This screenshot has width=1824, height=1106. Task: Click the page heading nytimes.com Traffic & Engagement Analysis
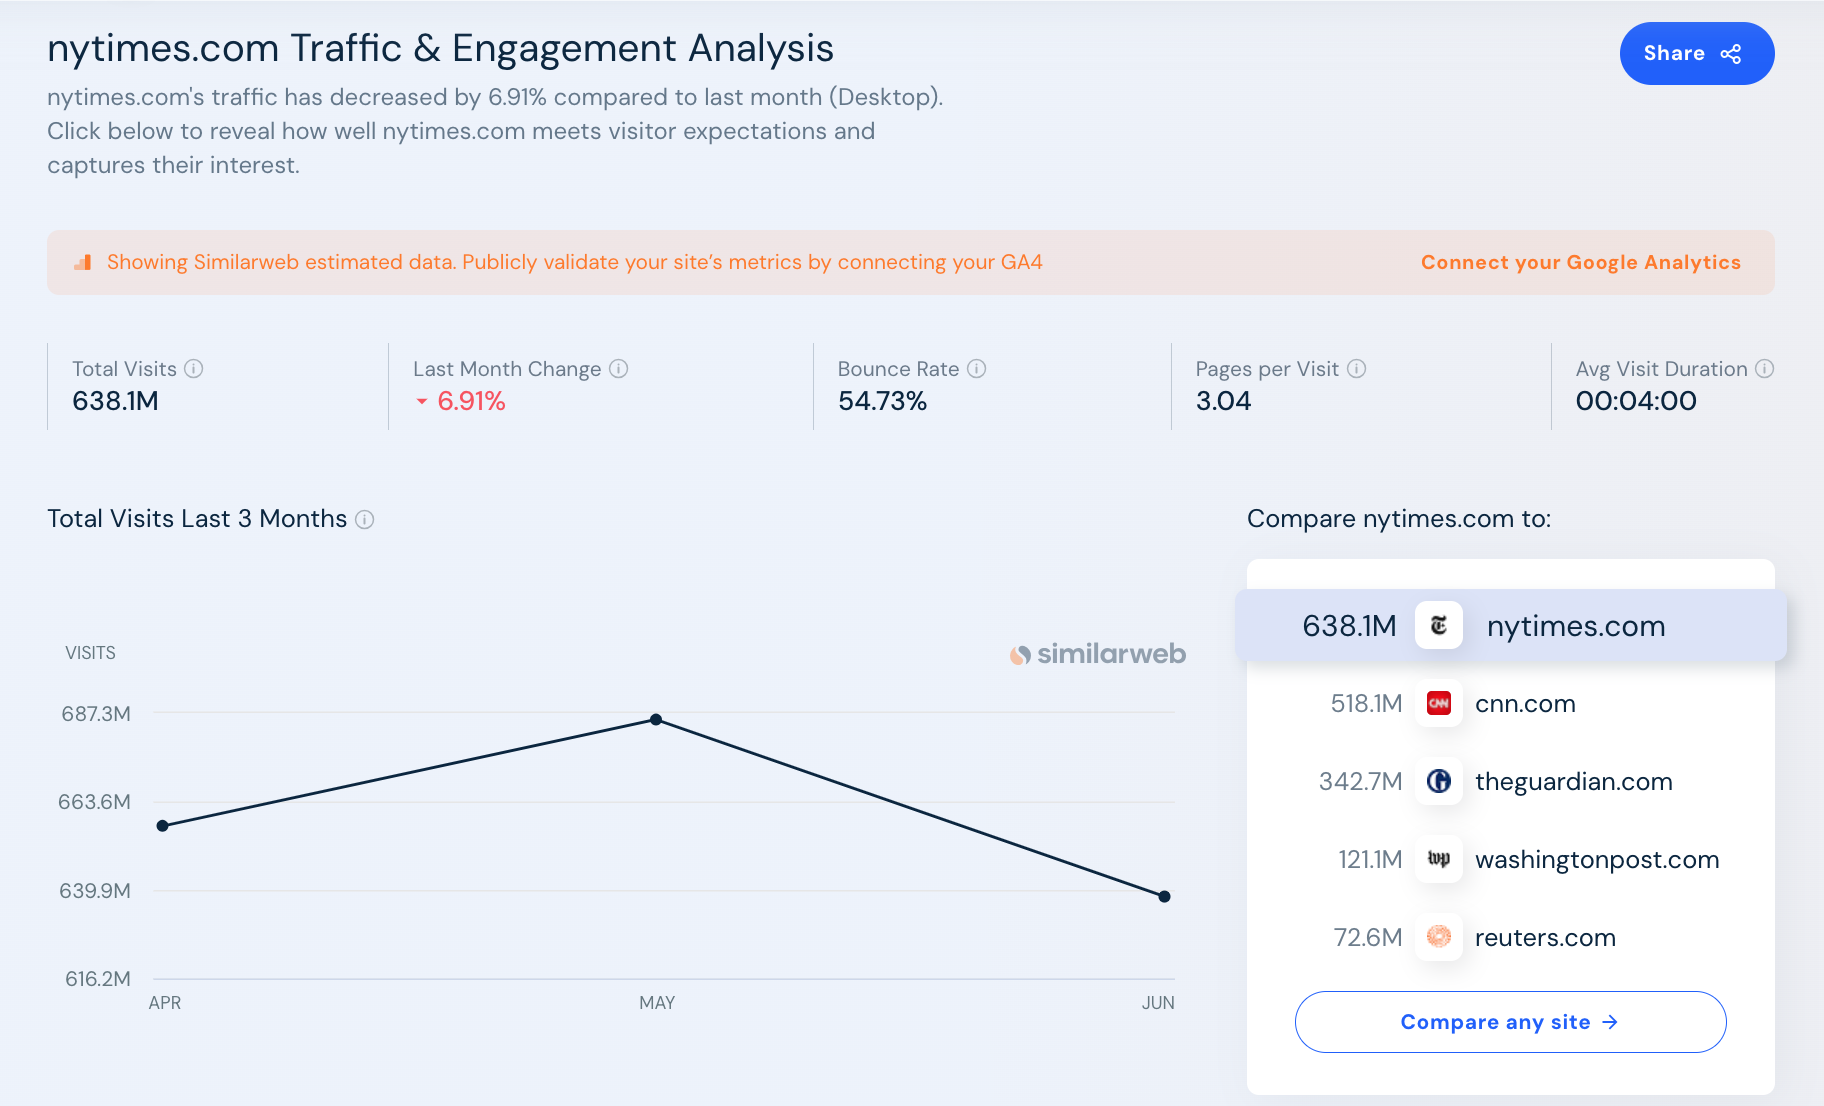tap(441, 49)
